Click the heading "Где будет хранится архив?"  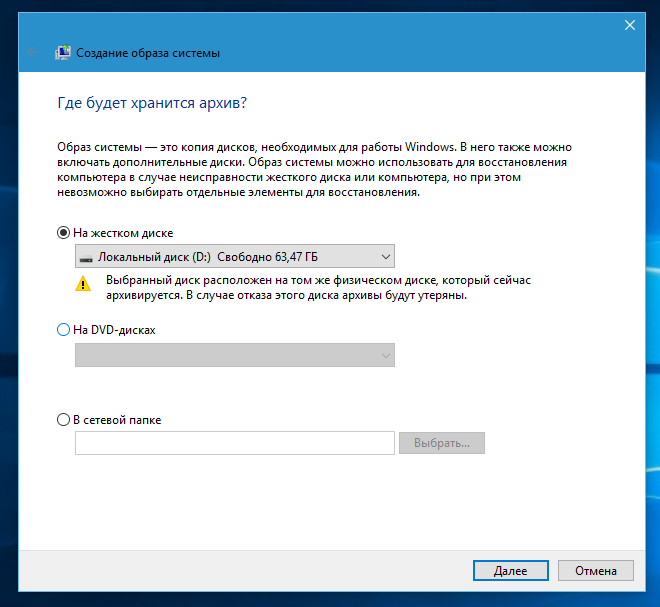point(152,103)
